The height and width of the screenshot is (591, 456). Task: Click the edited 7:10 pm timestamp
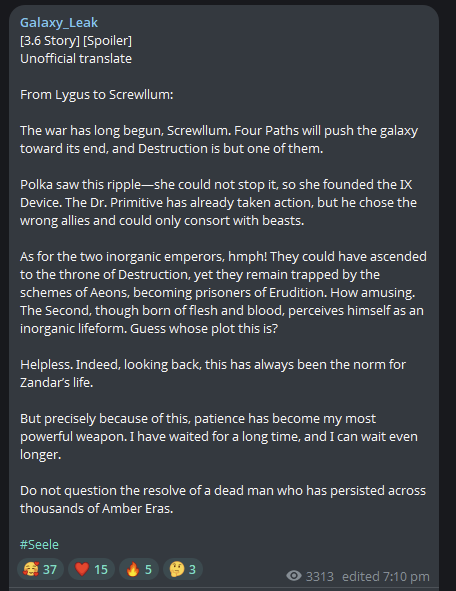pyautogui.click(x=386, y=576)
